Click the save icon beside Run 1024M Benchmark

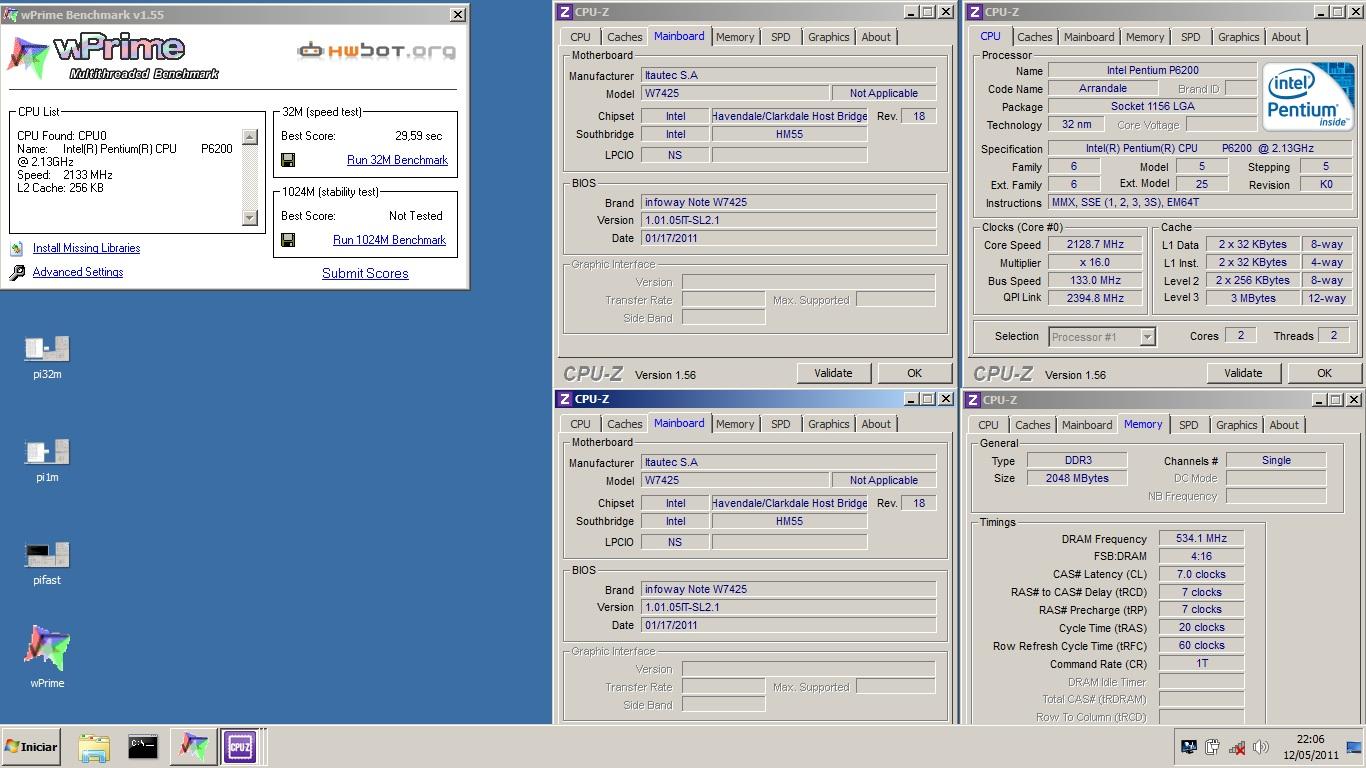[288, 240]
